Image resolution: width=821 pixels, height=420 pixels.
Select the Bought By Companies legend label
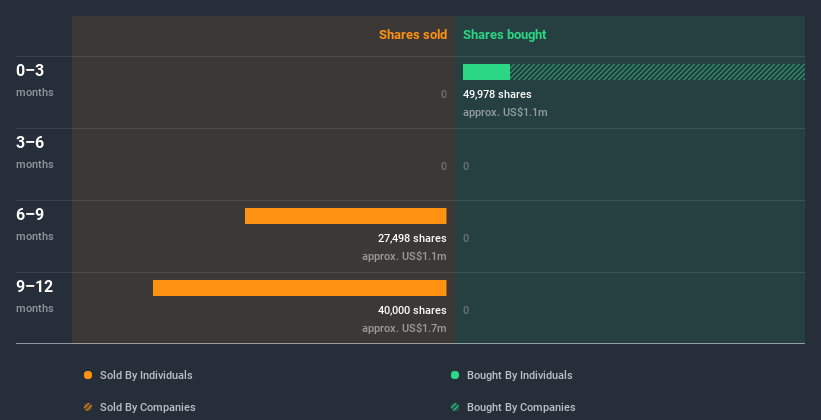pyautogui.click(x=521, y=407)
